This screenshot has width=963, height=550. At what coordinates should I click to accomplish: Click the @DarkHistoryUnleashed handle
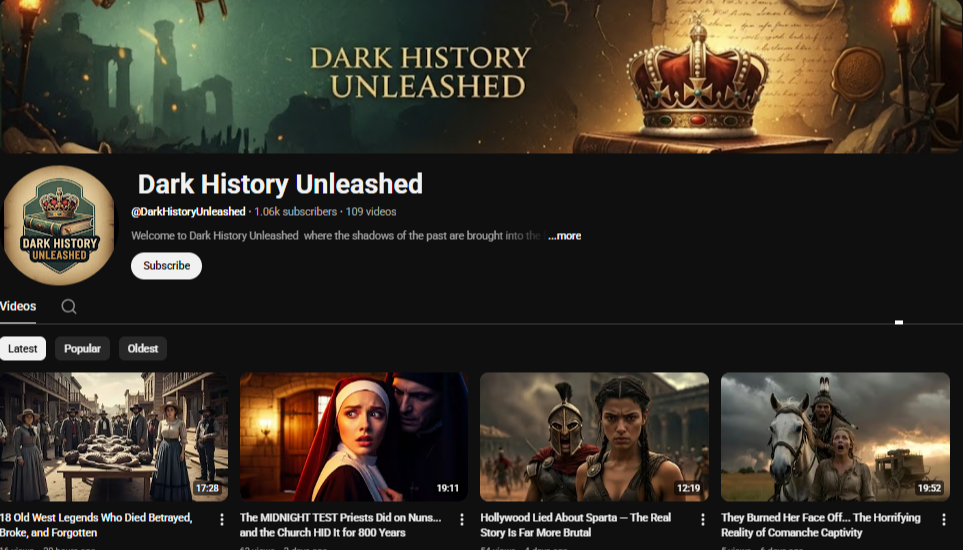point(188,212)
